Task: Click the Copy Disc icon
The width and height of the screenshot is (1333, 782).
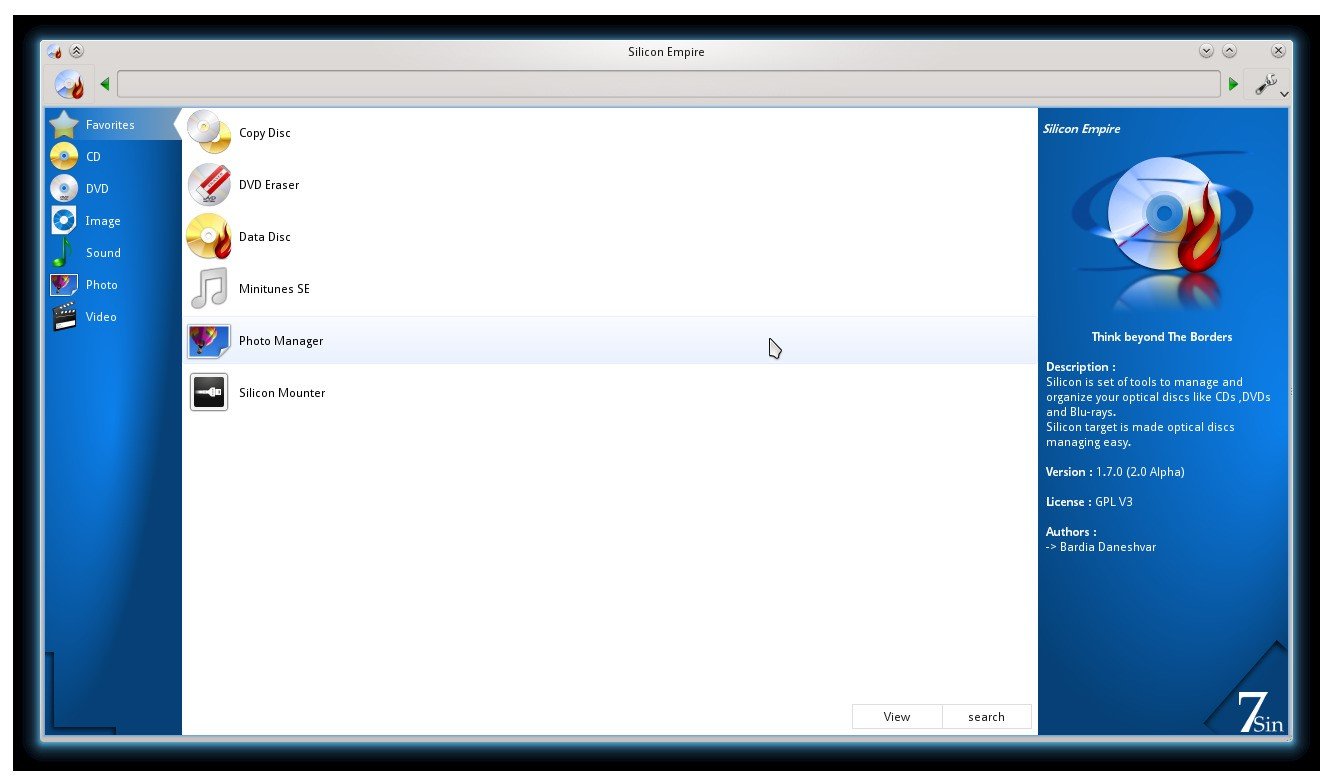Action: pyautogui.click(x=209, y=133)
